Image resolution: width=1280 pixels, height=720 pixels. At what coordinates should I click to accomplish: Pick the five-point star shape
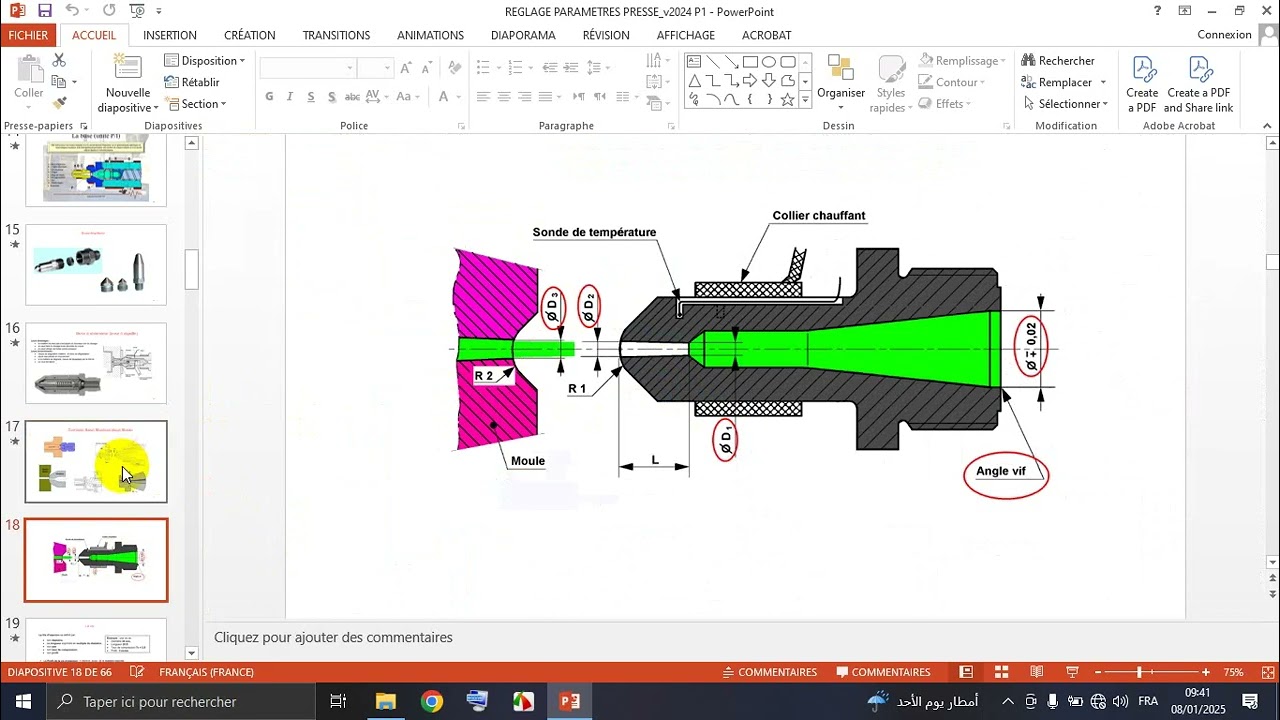788,99
